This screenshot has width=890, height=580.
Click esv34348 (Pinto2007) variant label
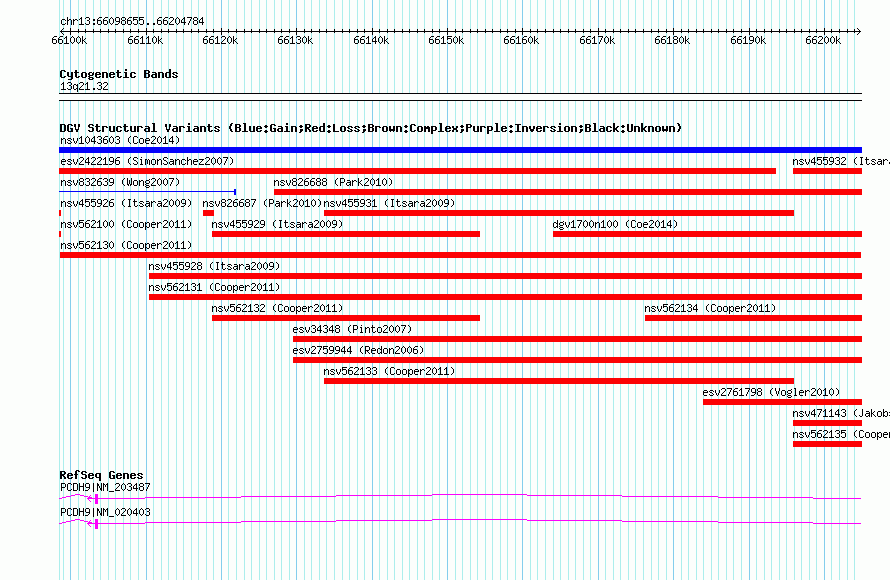click(x=352, y=329)
